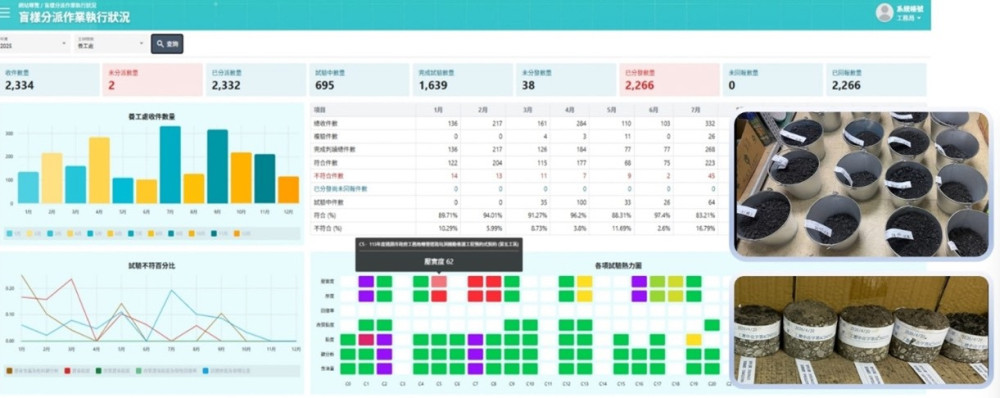1000x398 pixels.
Task: Click the 1月 bar in bar chart
Action: pos(28,188)
